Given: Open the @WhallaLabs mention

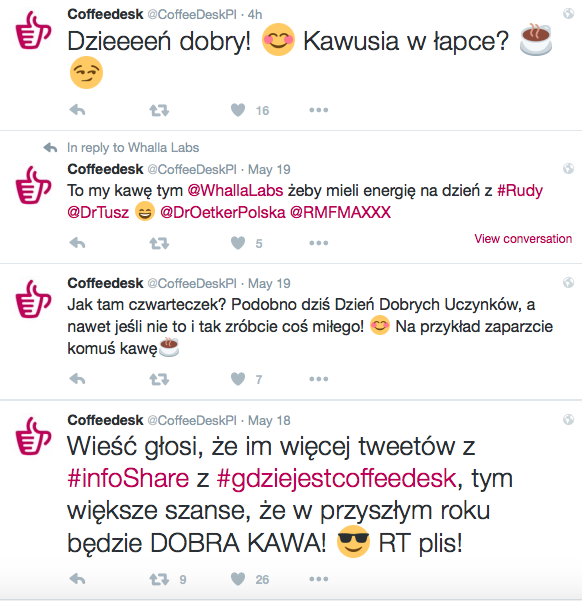Looking at the screenshot, I should [235, 190].
